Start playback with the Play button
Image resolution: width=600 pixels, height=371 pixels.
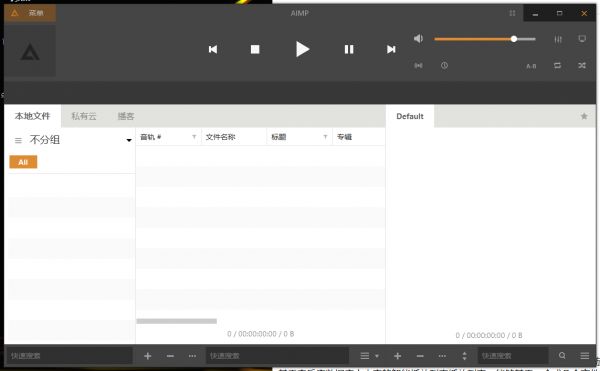point(302,49)
